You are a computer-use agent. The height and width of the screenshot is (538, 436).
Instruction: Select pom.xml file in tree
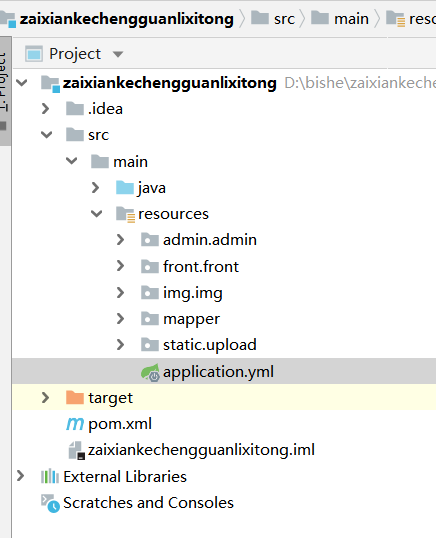coord(120,424)
